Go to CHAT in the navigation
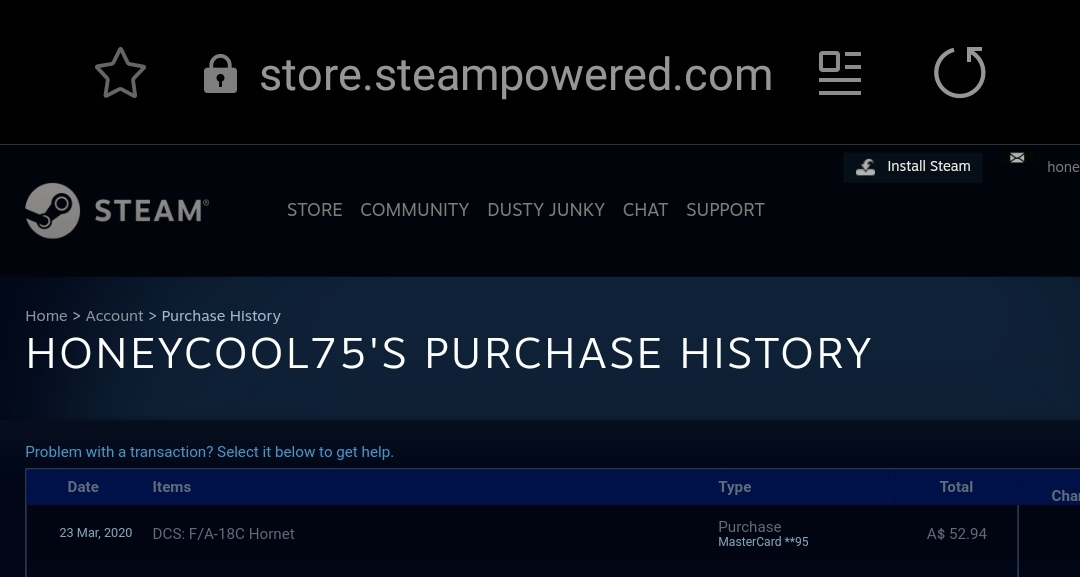Image resolution: width=1080 pixels, height=577 pixels. click(645, 210)
